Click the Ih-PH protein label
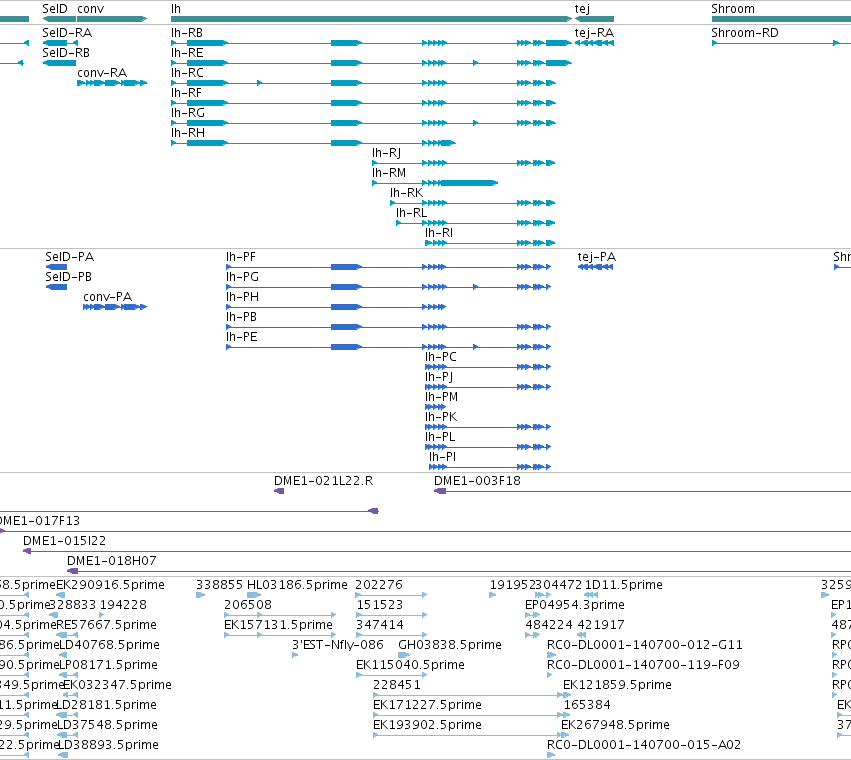This screenshot has width=851, height=760. pyautogui.click(x=242, y=297)
